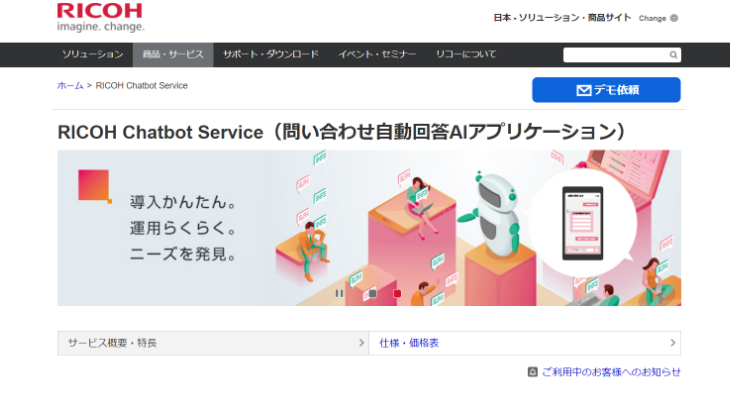The width and height of the screenshot is (730, 410).
Task: Click the ホーム breadcrumb link
Action: pos(70,86)
